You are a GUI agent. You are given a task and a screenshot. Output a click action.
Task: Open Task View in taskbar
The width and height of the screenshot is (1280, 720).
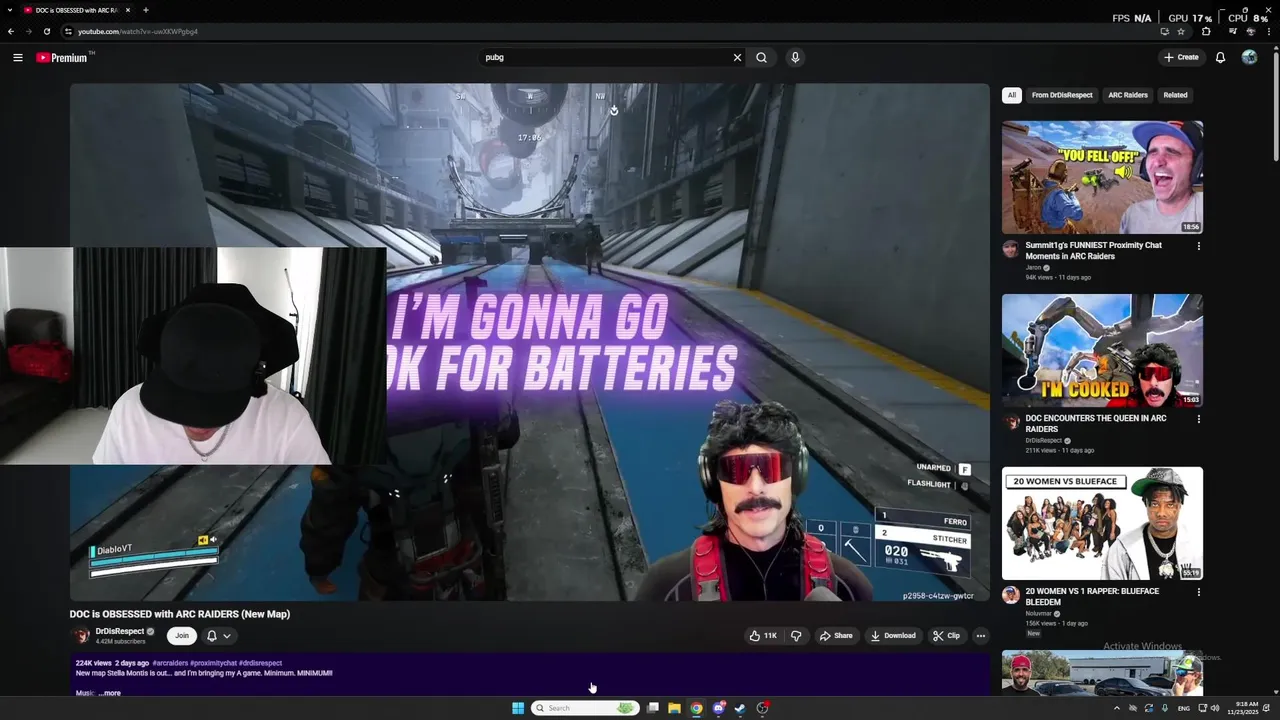coord(652,708)
